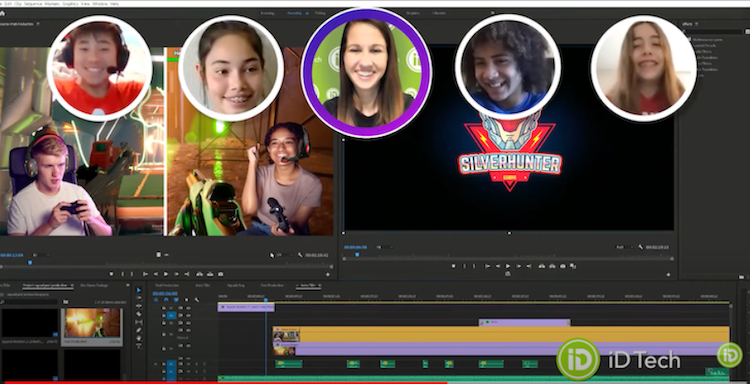Image resolution: width=750 pixels, height=384 pixels.
Task: Switch to Editing workspace tab
Action: point(320,13)
